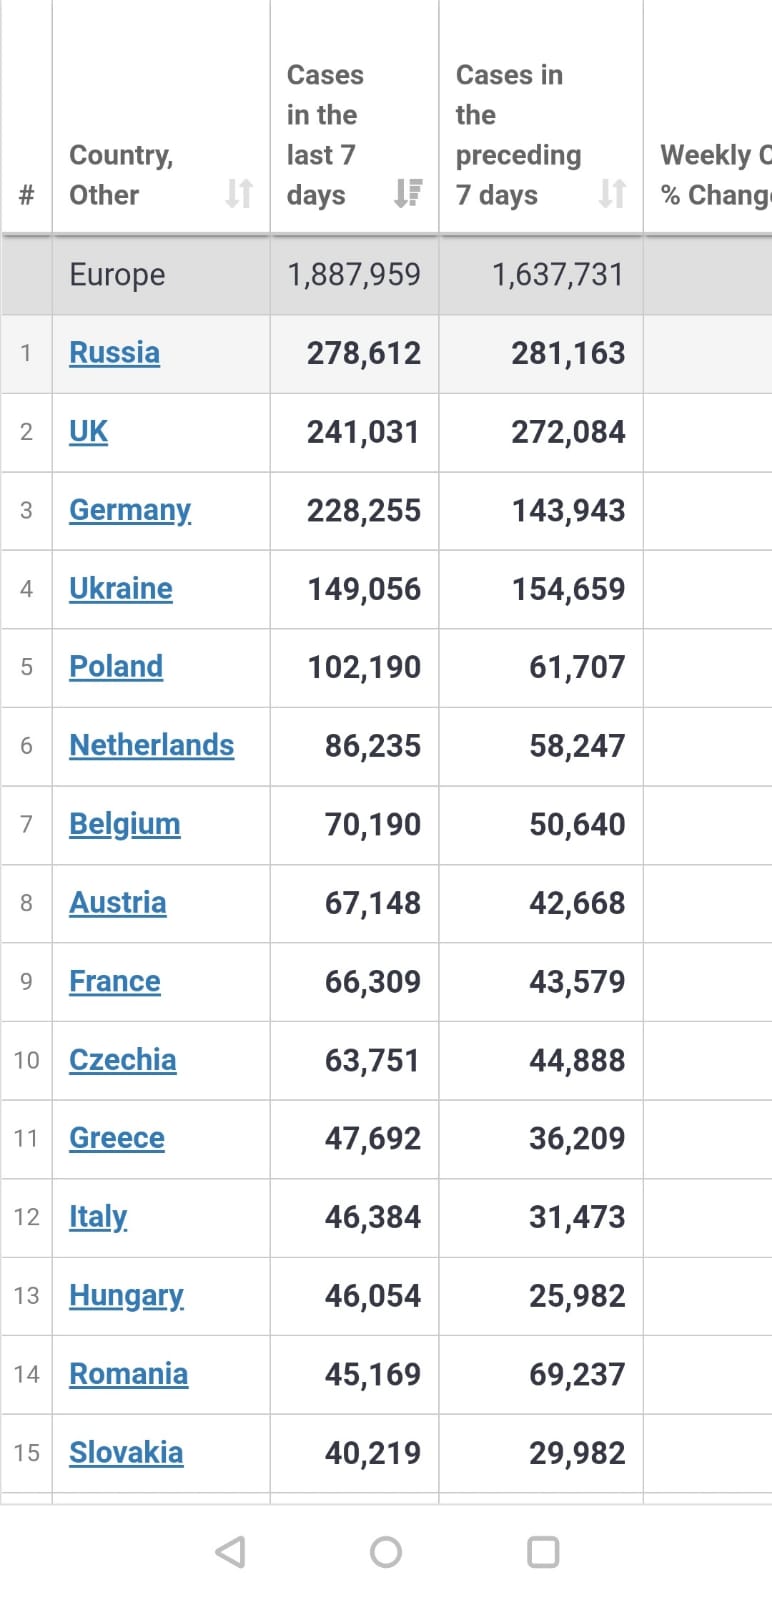This screenshot has height=1600, width=772.
Task: Open the Ukraine country link
Action: coord(120,589)
